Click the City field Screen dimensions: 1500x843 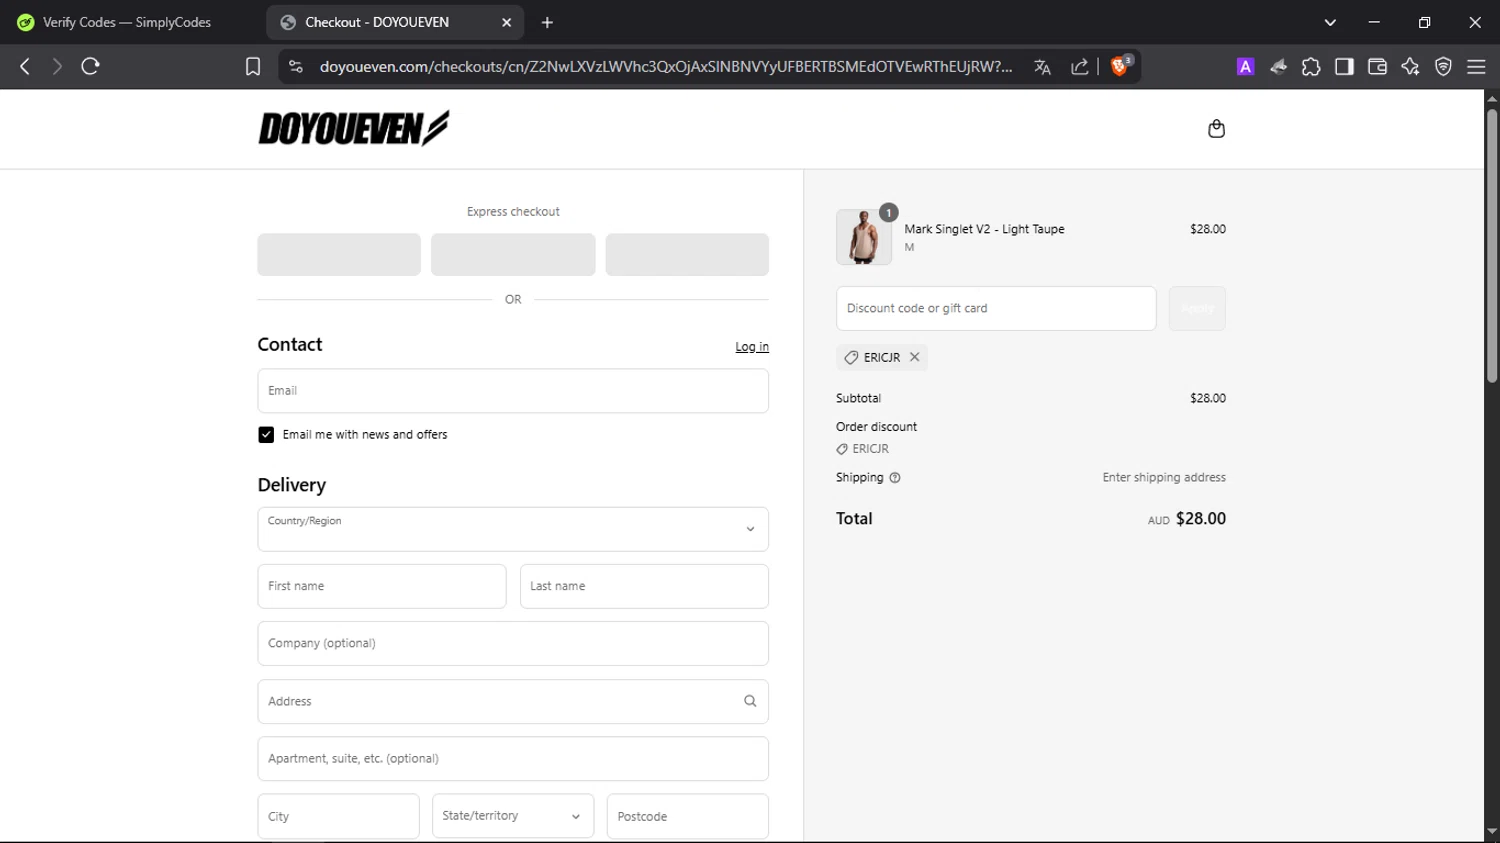[339, 816]
